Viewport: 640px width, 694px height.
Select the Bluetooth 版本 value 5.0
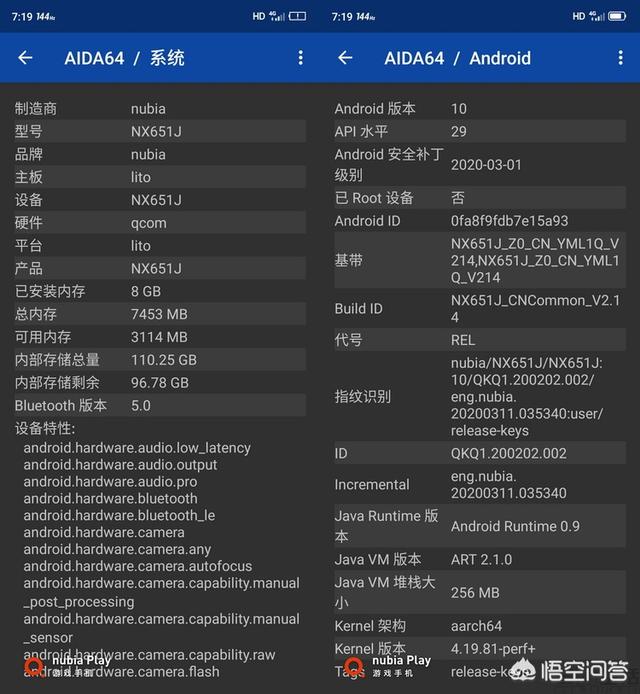point(141,405)
